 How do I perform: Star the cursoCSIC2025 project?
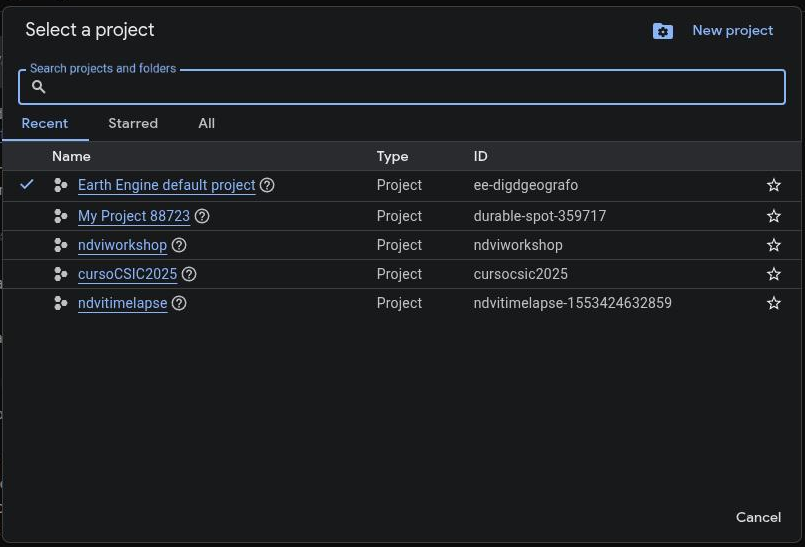pyautogui.click(x=774, y=274)
